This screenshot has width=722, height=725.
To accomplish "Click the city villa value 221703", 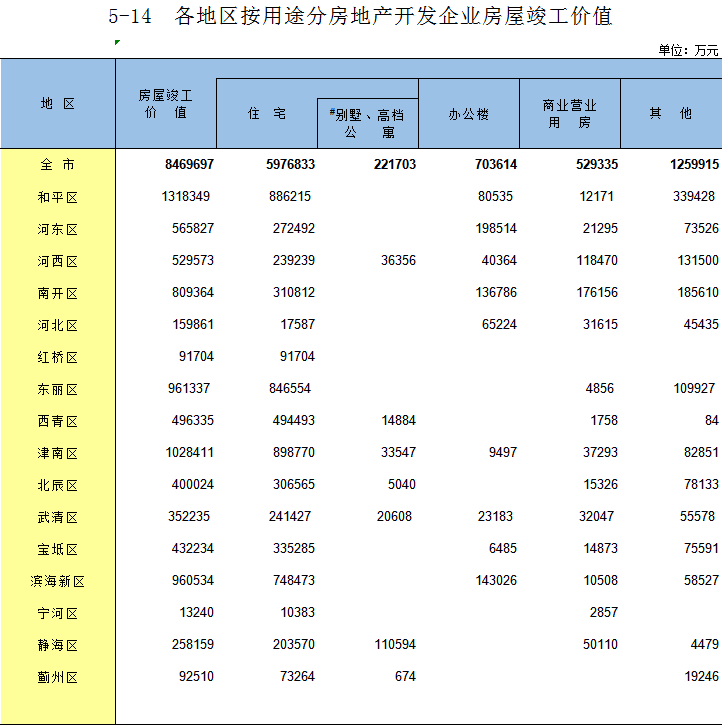I will [395, 164].
